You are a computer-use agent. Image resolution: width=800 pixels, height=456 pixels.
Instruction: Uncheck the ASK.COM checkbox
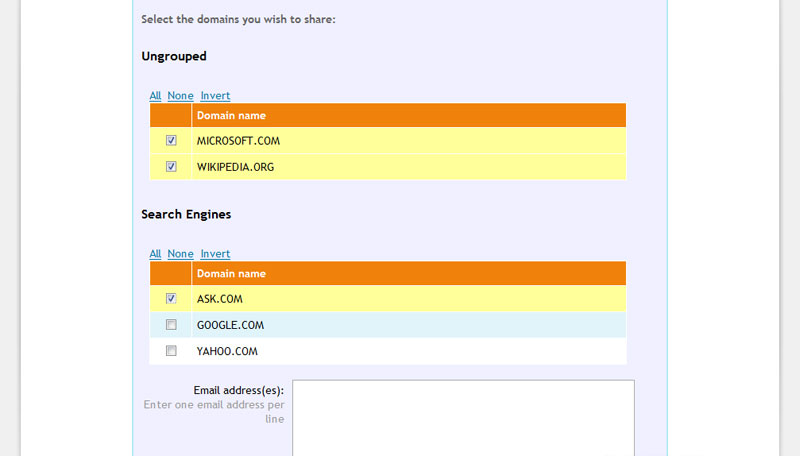171,298
